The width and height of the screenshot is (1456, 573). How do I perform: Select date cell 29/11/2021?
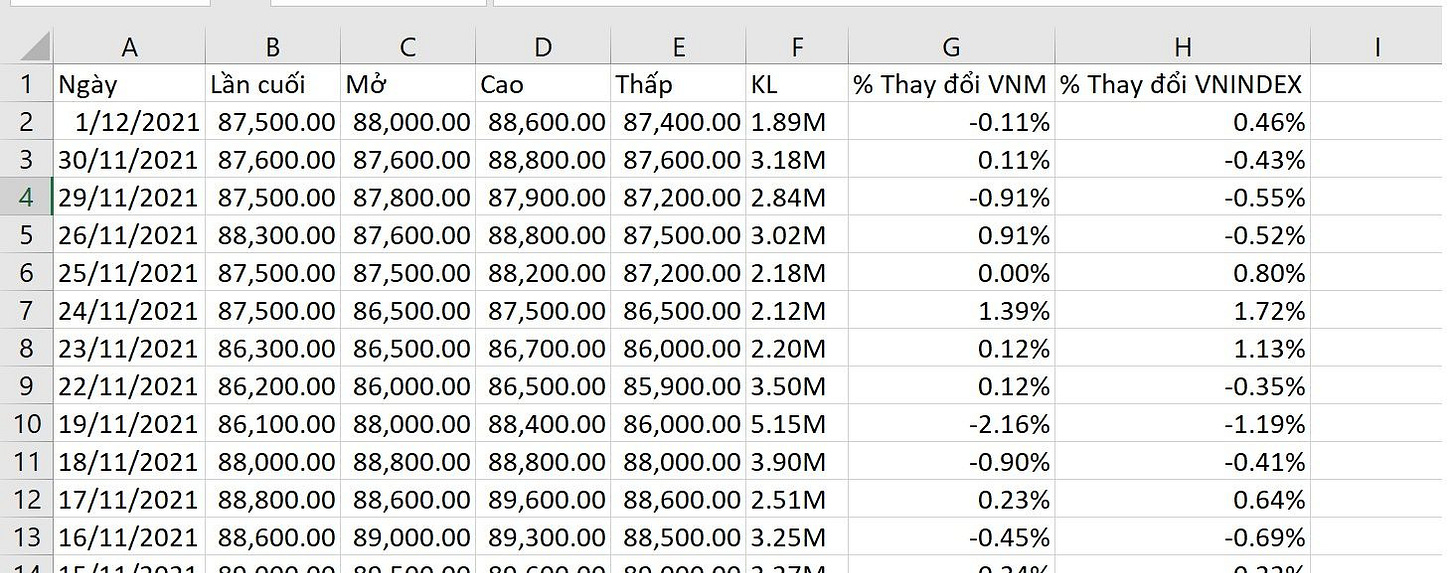pos(129,197)
